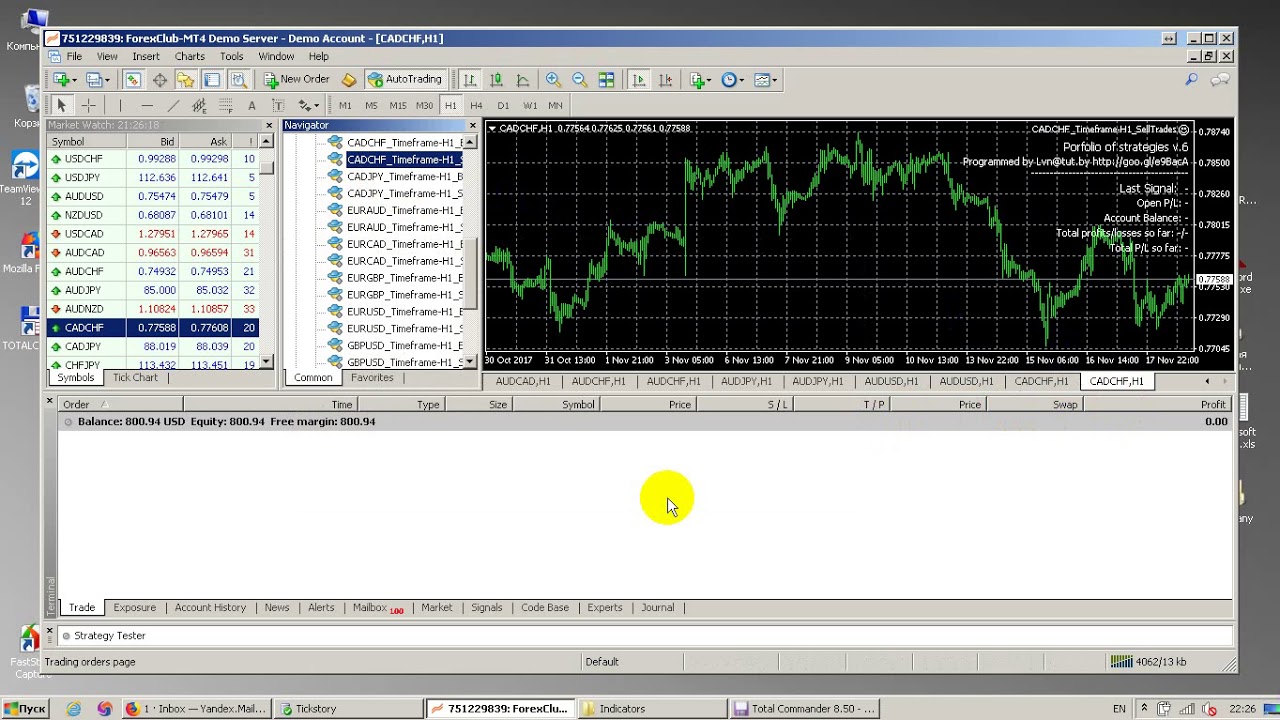
Task: Open the Insert menu
Action: coord(146,57)
